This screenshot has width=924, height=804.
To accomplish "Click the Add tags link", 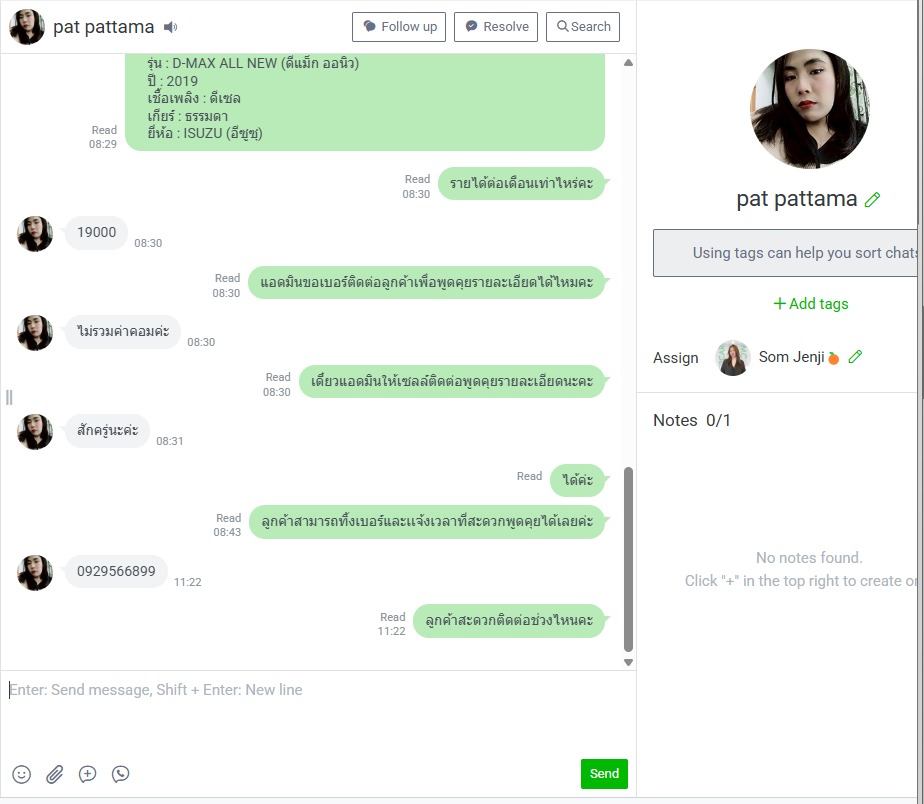I will 810,304.
